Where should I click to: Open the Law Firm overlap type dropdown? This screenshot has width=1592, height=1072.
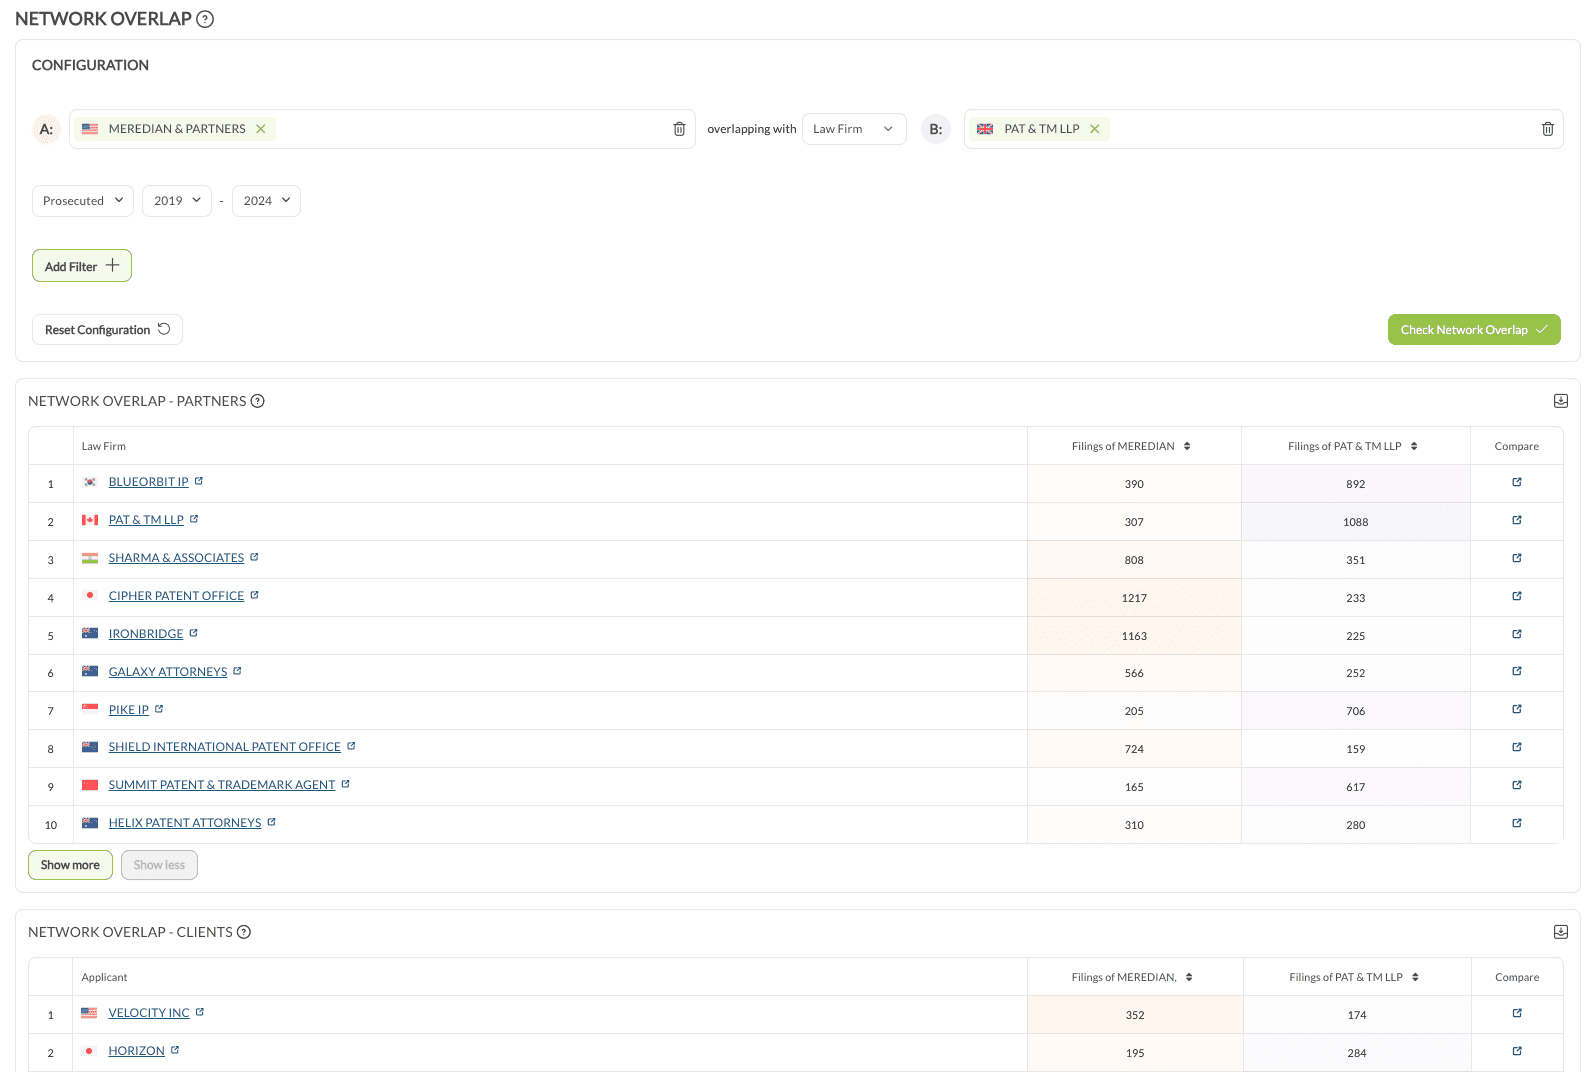tap(854, 129)
